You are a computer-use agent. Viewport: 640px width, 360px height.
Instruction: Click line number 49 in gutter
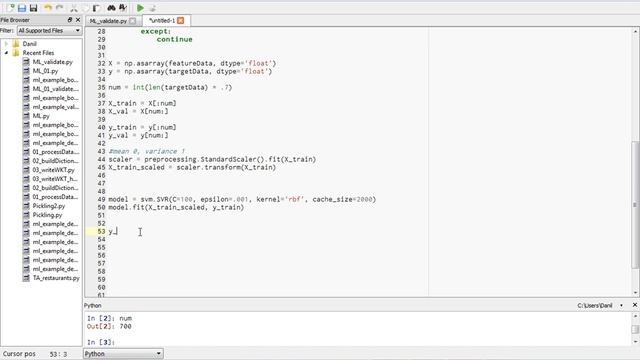(101, 200)
